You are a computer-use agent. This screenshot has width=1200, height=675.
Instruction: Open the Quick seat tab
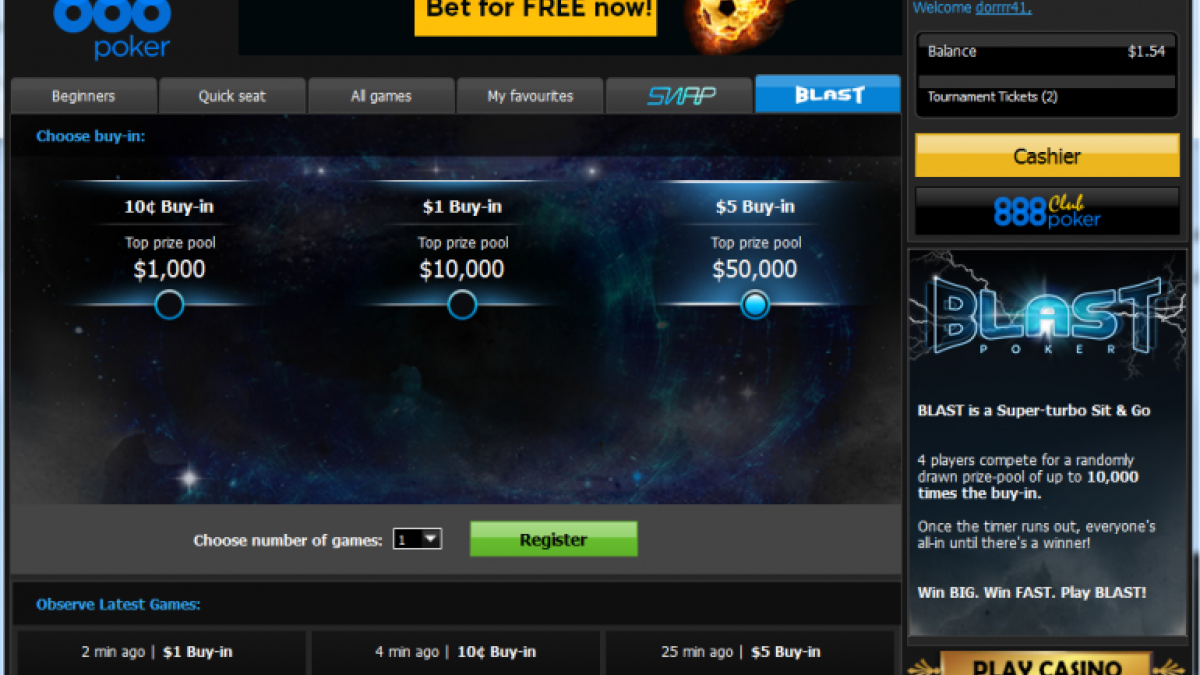coord(232,96)
